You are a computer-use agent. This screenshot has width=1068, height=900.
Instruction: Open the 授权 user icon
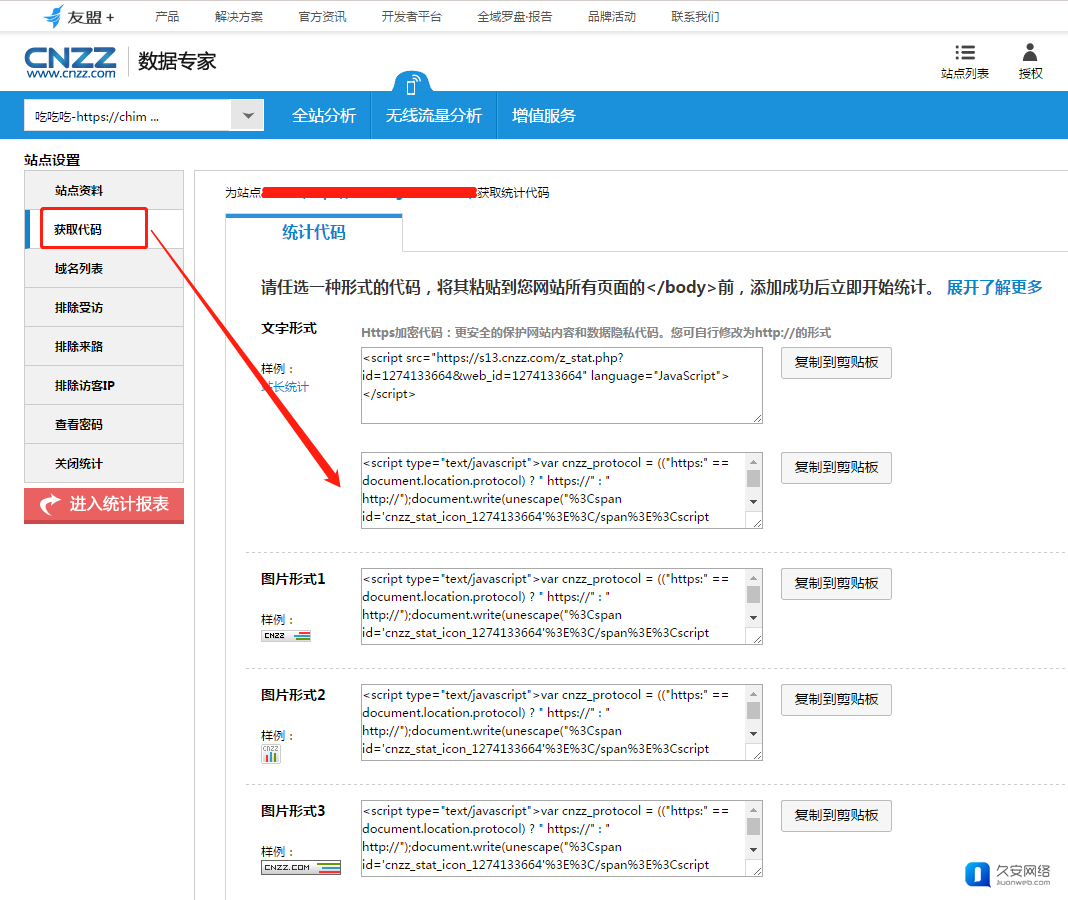pos(1030,52)
